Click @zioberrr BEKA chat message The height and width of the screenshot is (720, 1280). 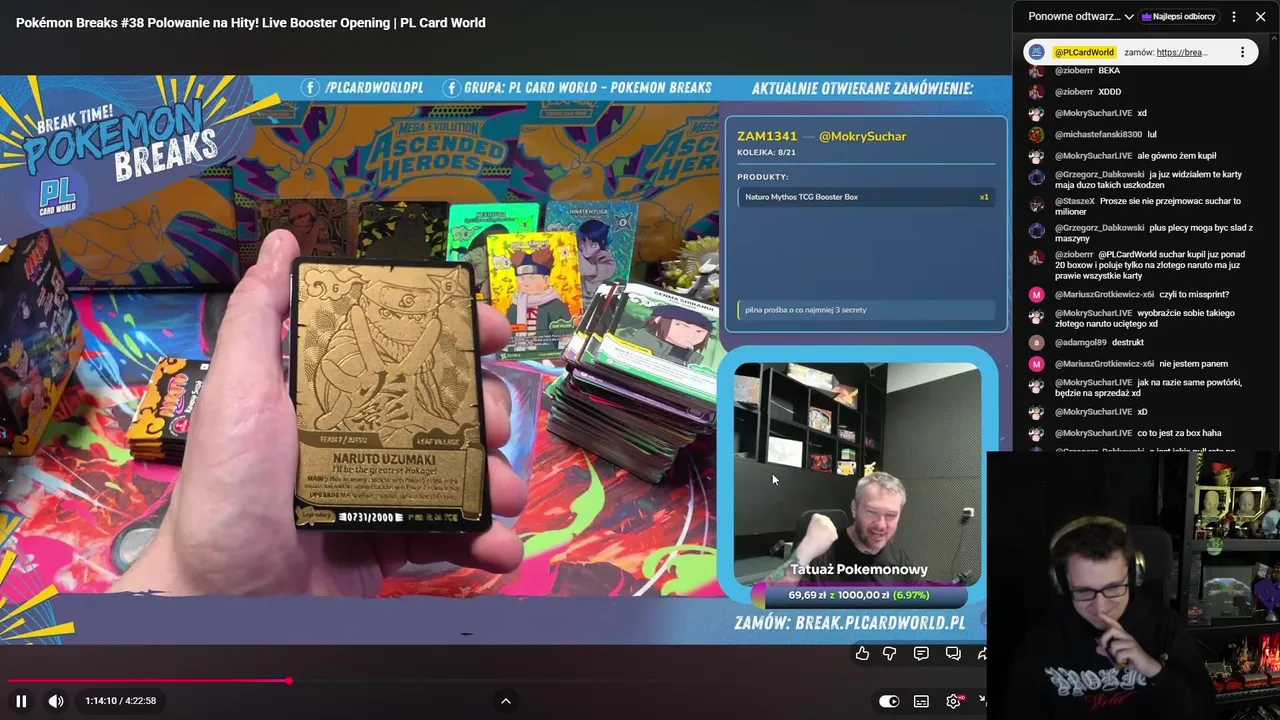point(1087,71)
